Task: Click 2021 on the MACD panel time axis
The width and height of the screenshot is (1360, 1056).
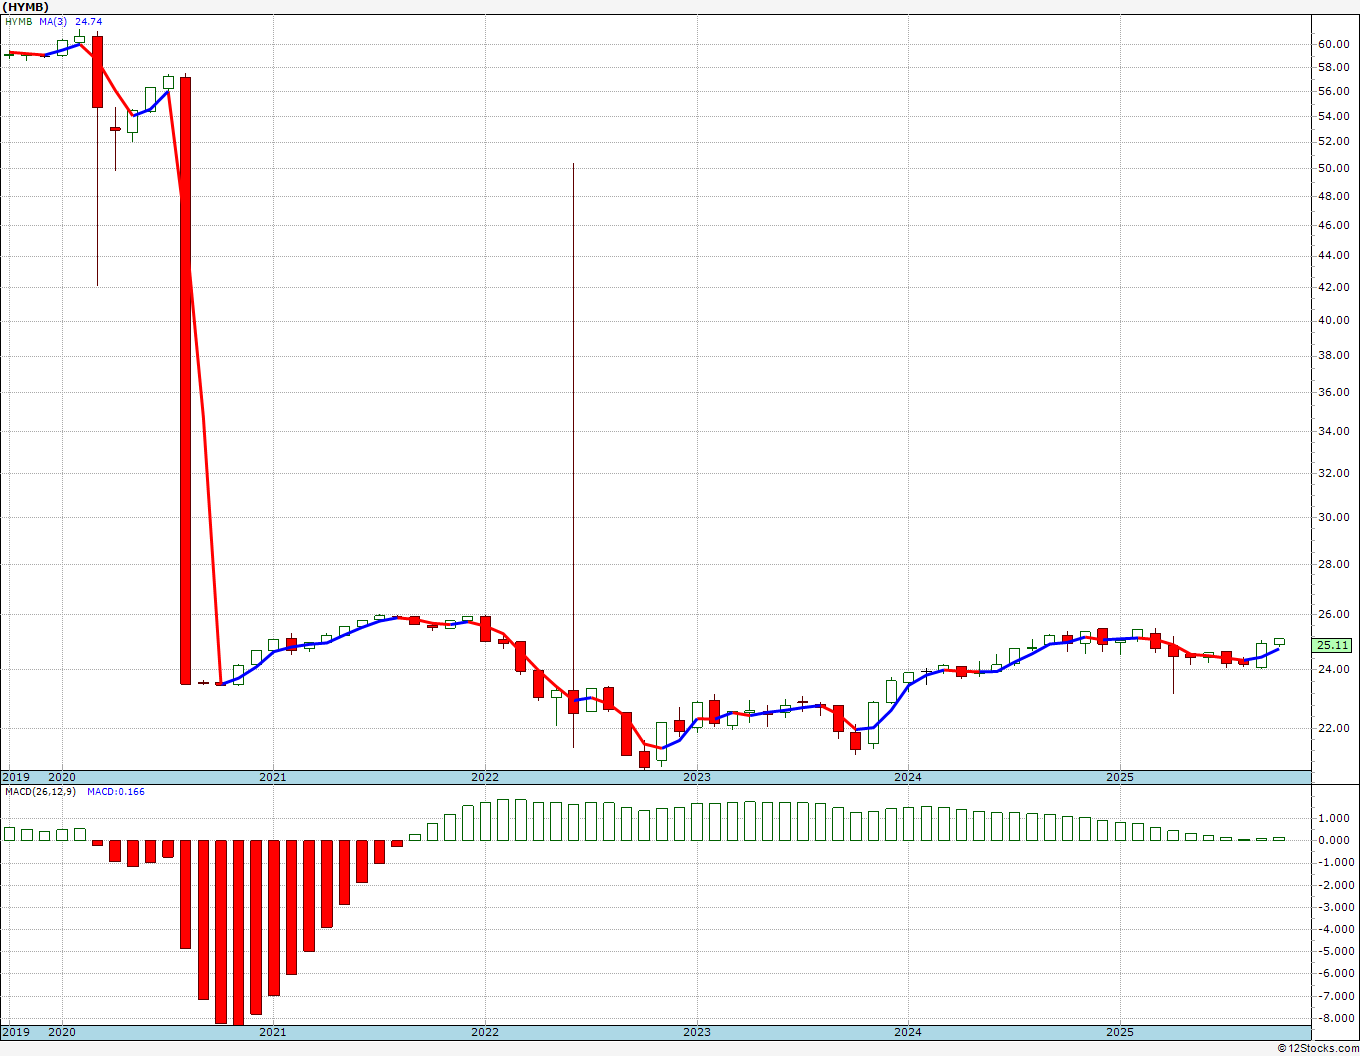Action: pos(273,1032)
